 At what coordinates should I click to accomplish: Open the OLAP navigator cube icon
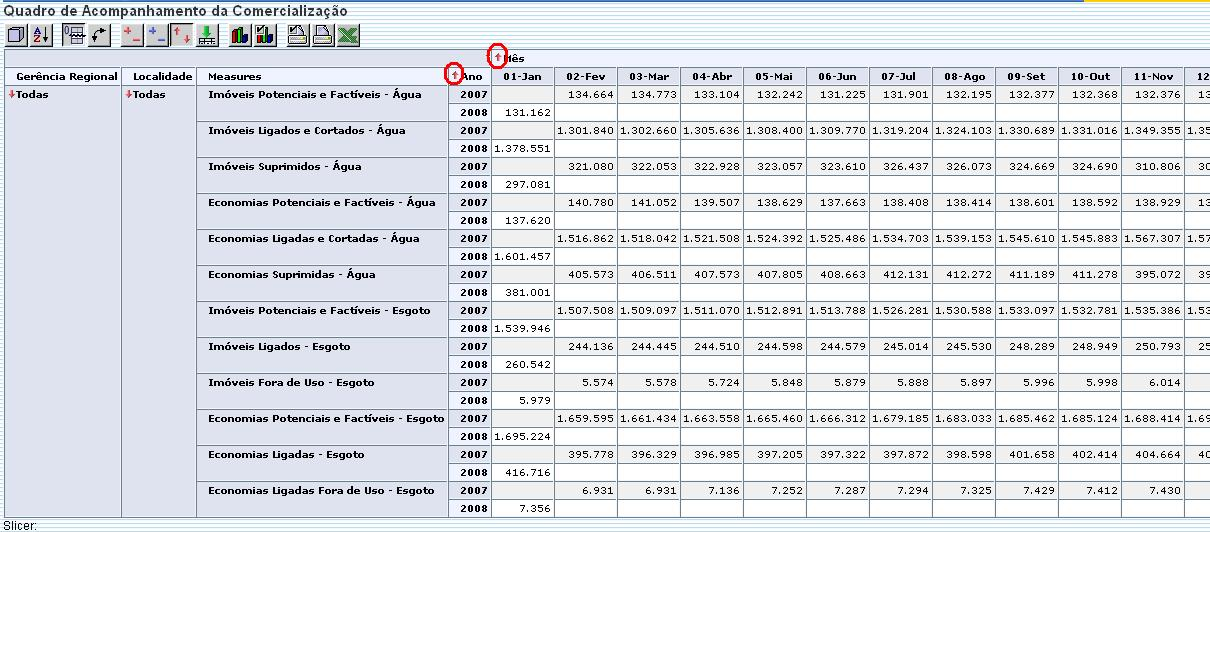[x=16, y=35]
